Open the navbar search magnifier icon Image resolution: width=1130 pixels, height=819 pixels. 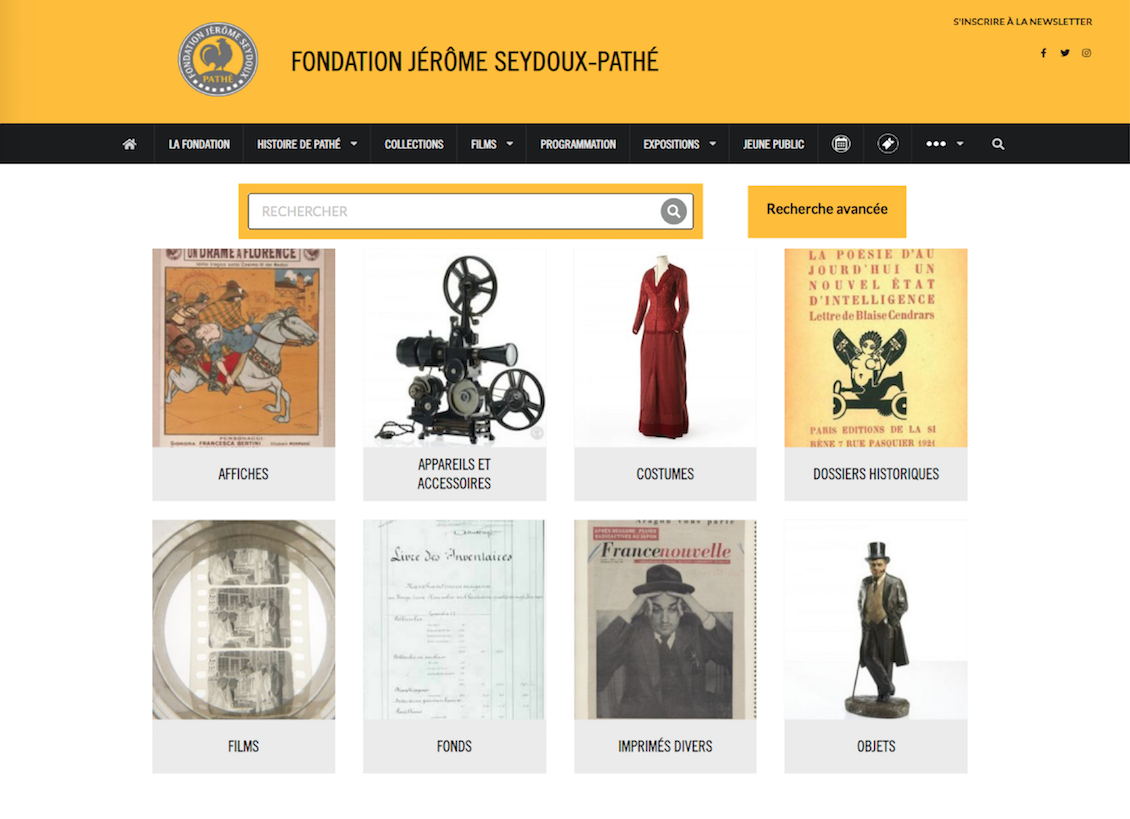998,144
